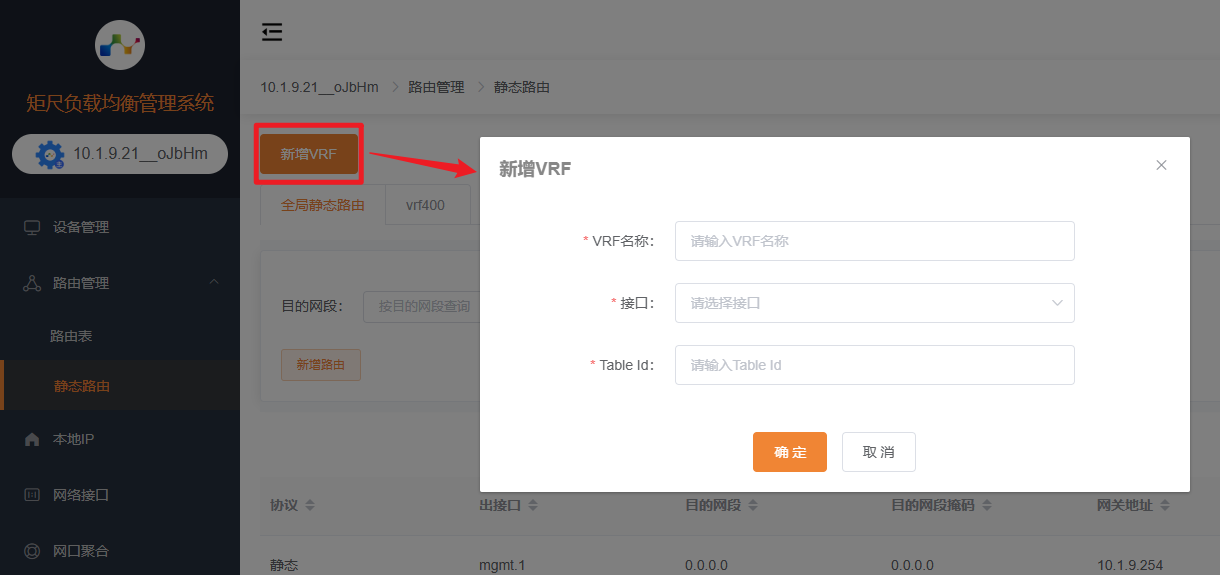Click the VRF名称 input field
This screenshot has width=1220, height=575.
pyautogui.click(x=874, y=241)
